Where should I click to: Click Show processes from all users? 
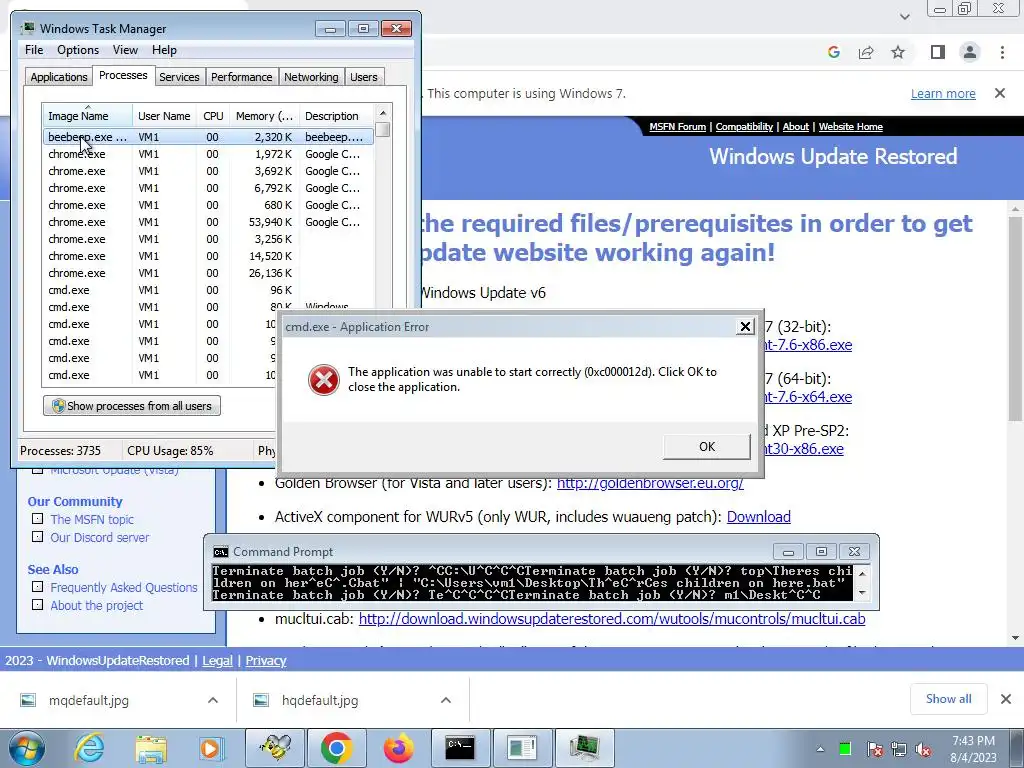tap(132, 406)
